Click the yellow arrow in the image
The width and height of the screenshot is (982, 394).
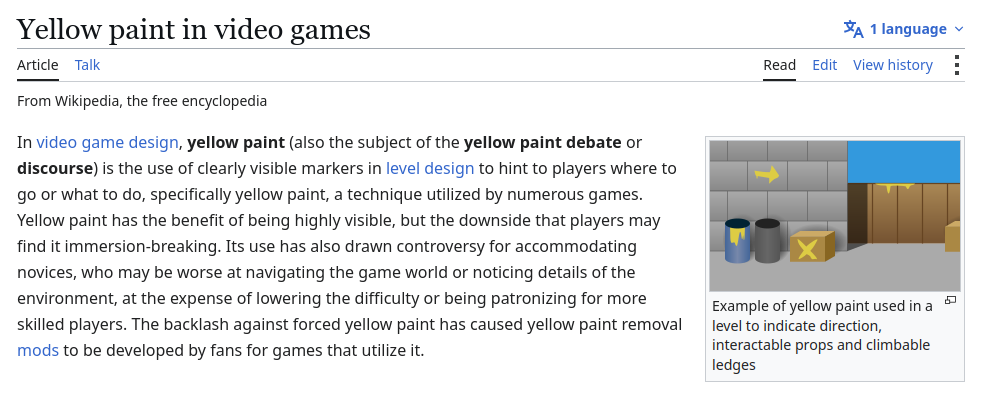click(767, 174)
